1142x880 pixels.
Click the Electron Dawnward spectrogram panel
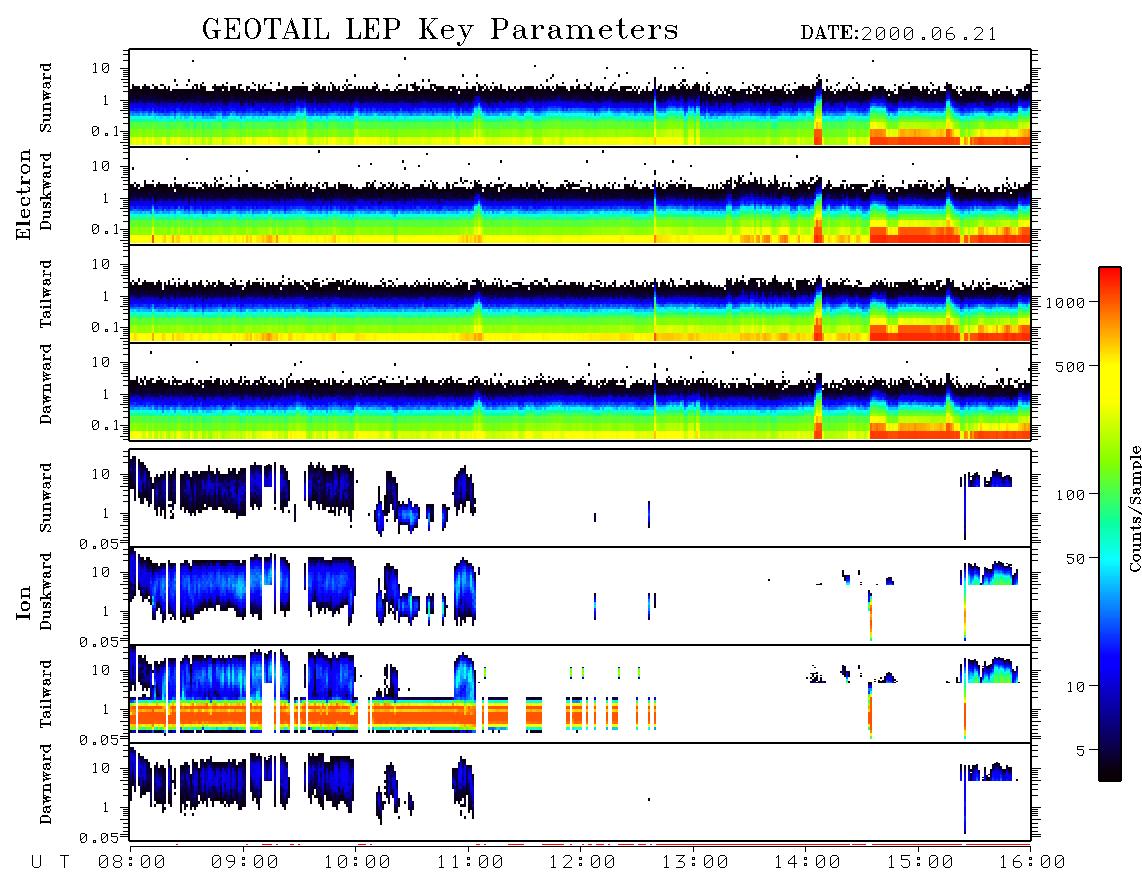[x=580, y=391]
